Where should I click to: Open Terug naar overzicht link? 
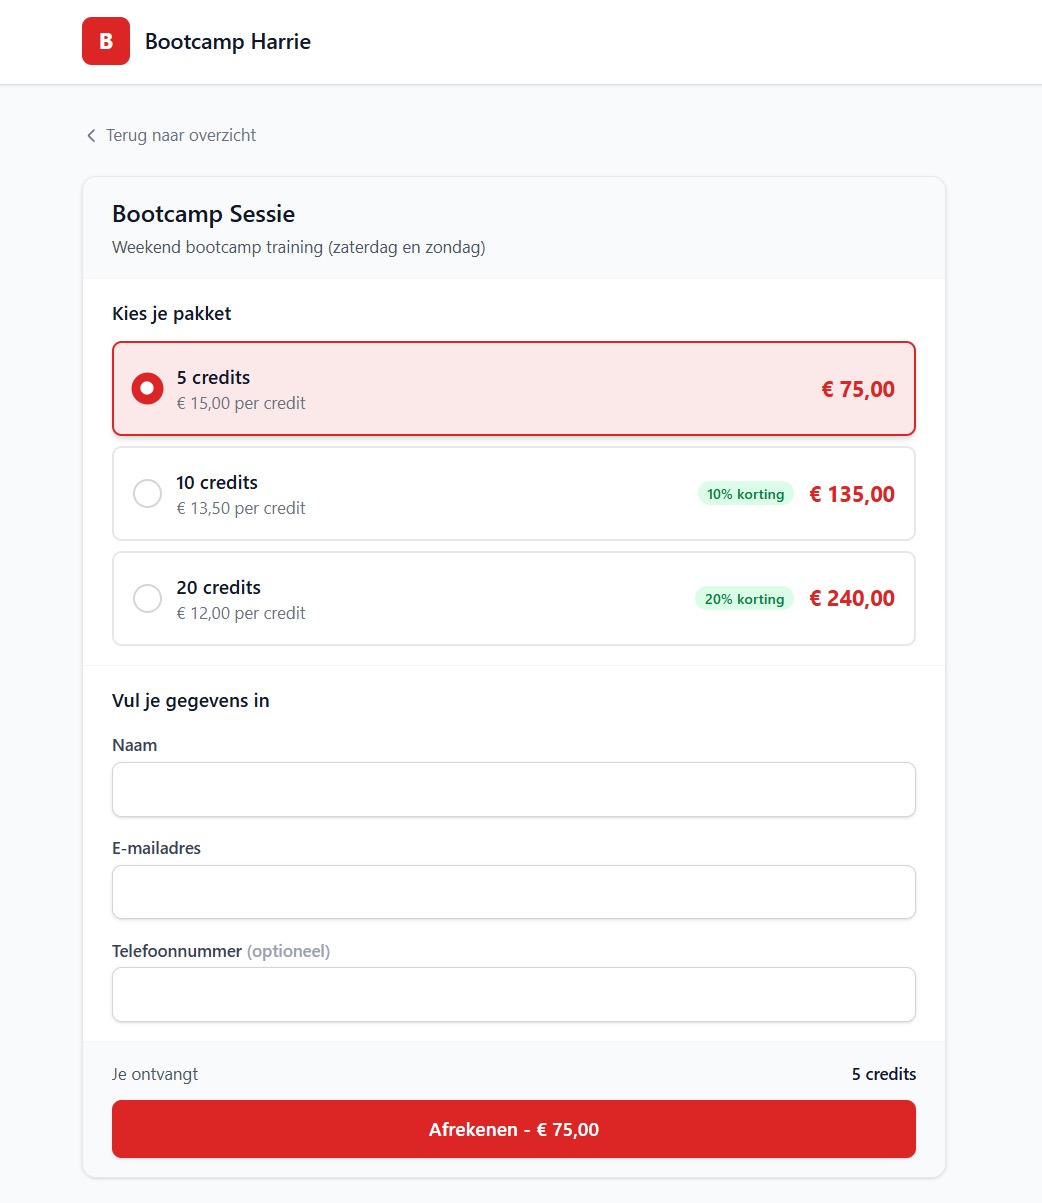point(177,135)
